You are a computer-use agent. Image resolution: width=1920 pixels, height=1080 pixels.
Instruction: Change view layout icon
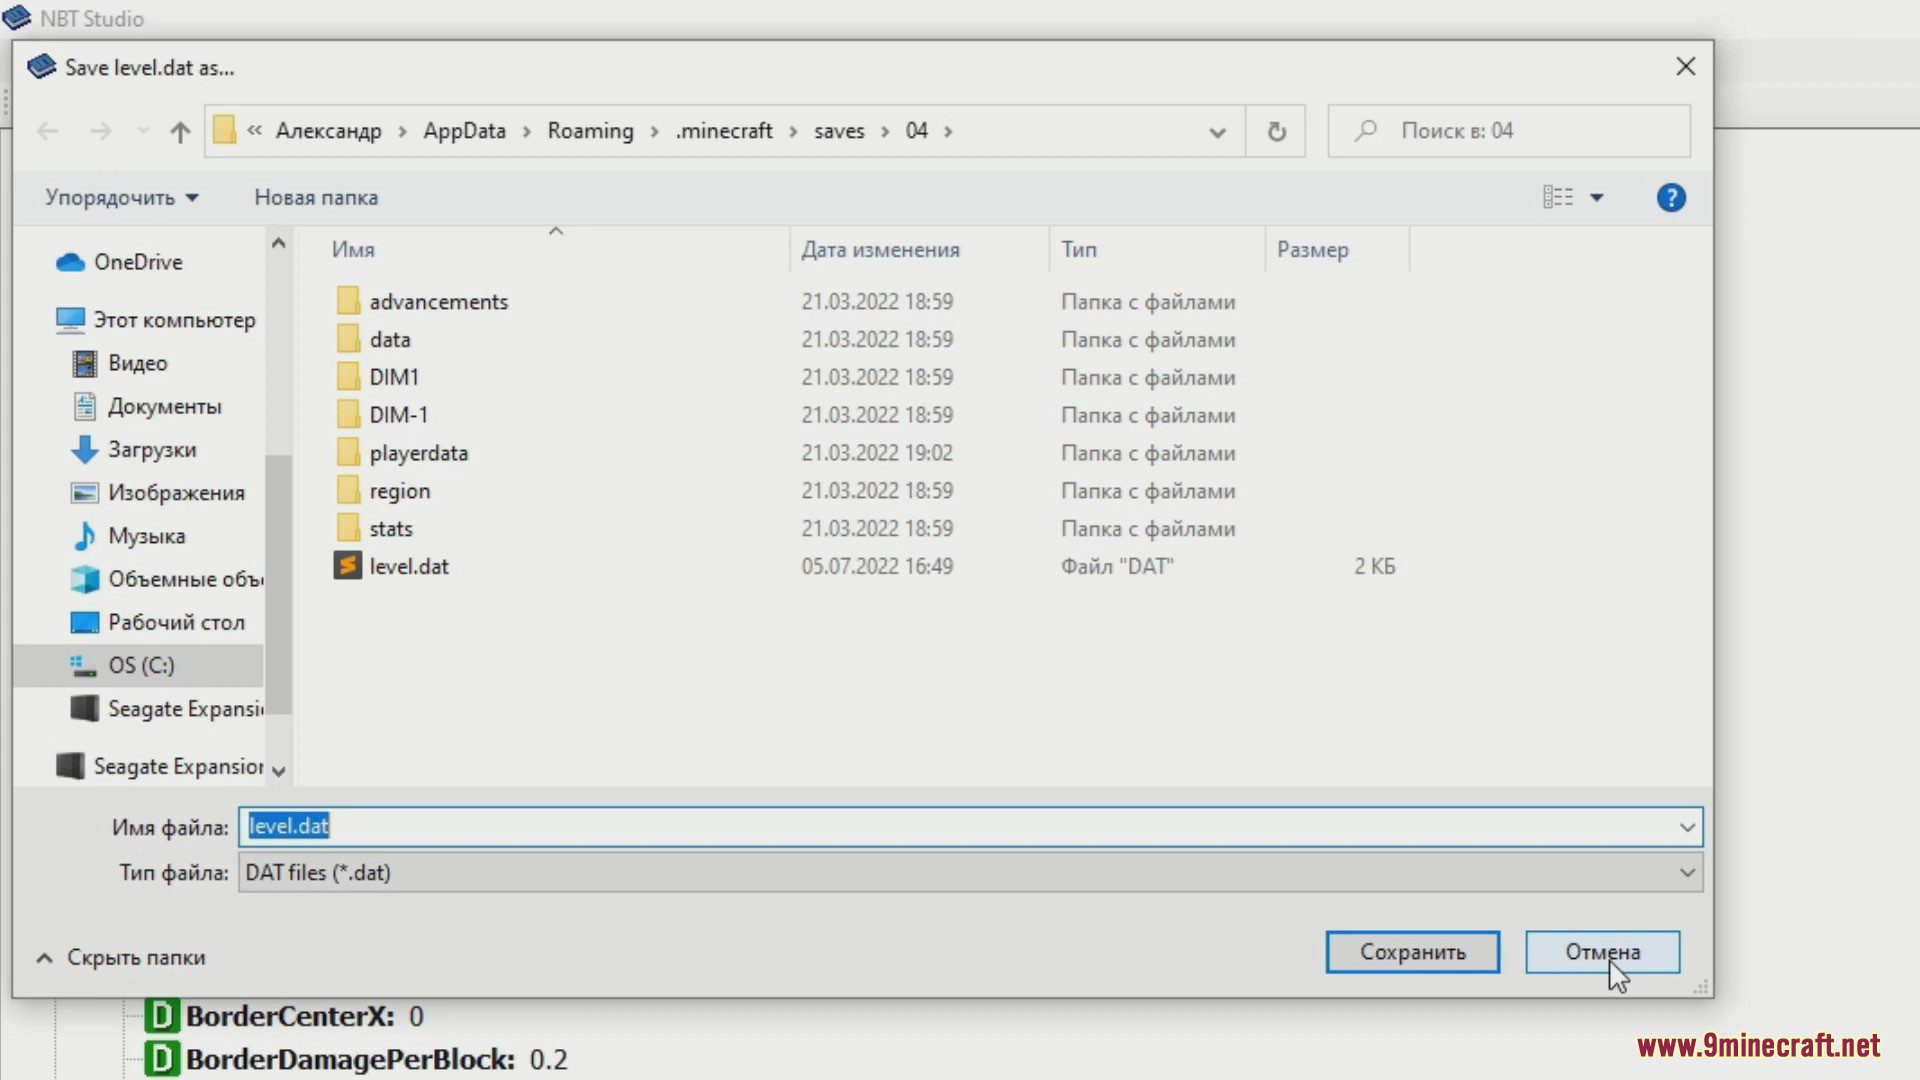tap(1557, 197)
